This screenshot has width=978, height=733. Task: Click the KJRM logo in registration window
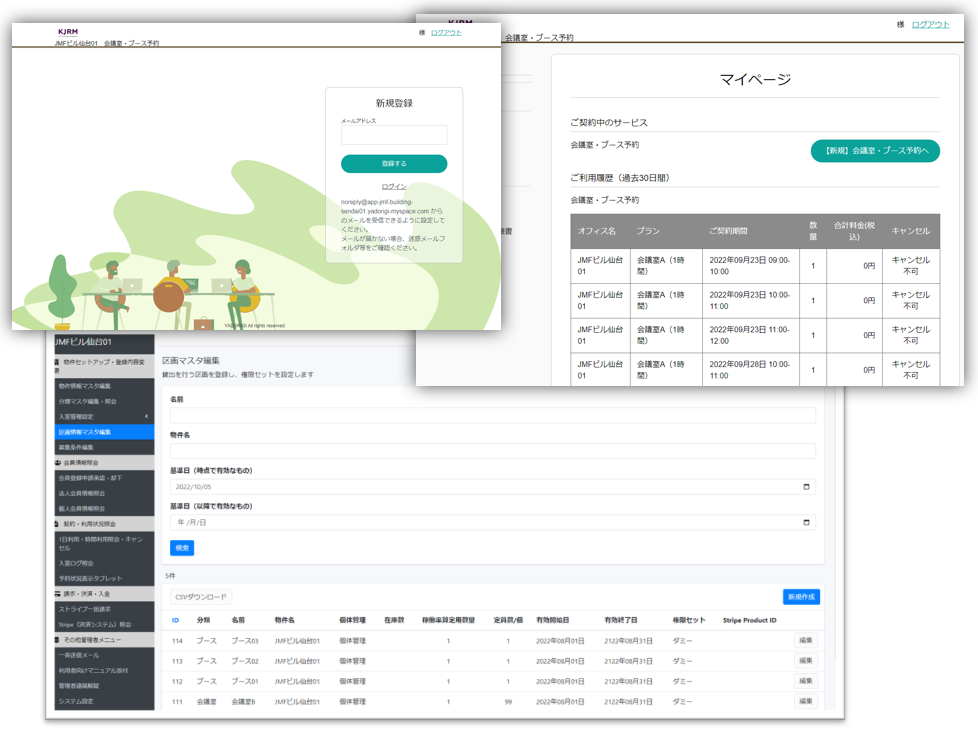68,32
